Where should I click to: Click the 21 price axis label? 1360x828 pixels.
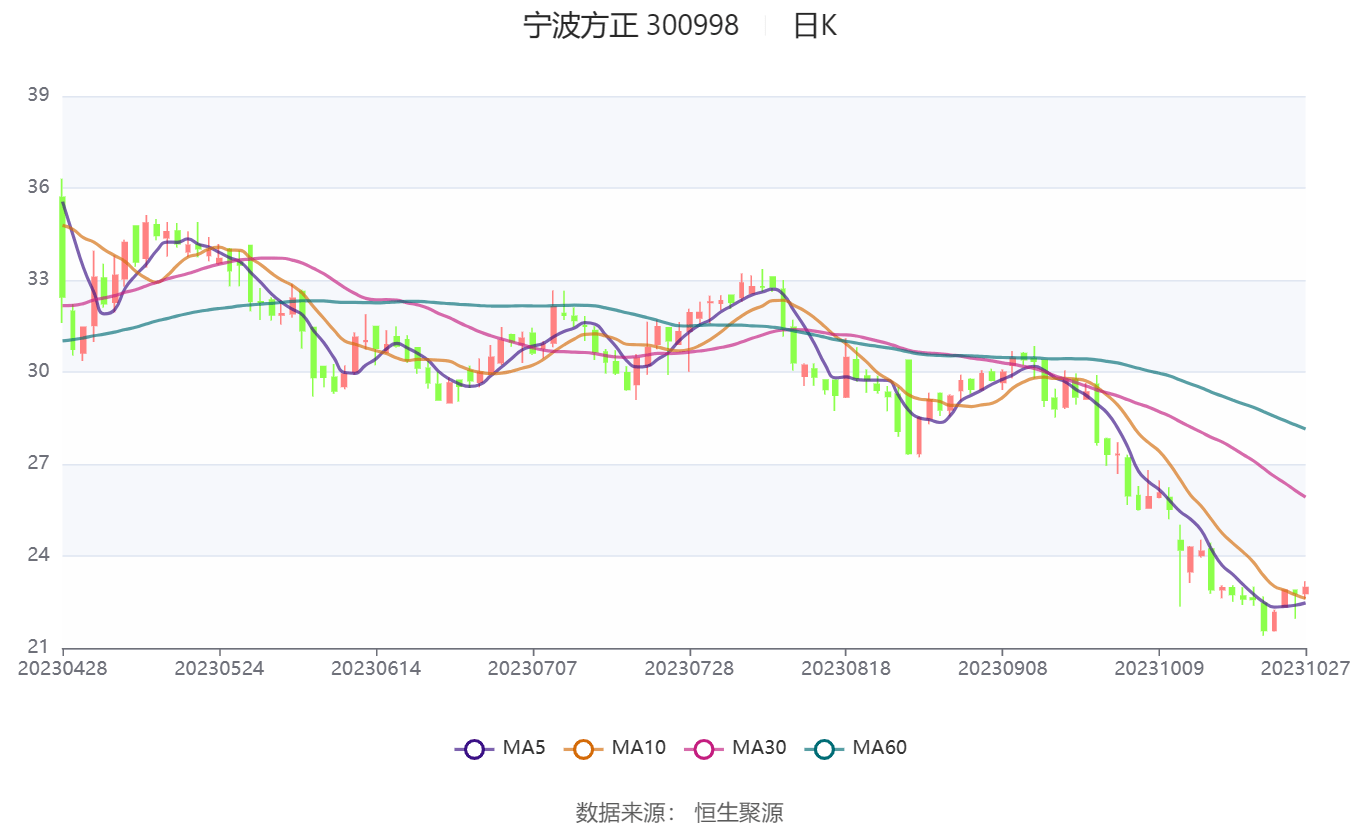click(38, 647)
